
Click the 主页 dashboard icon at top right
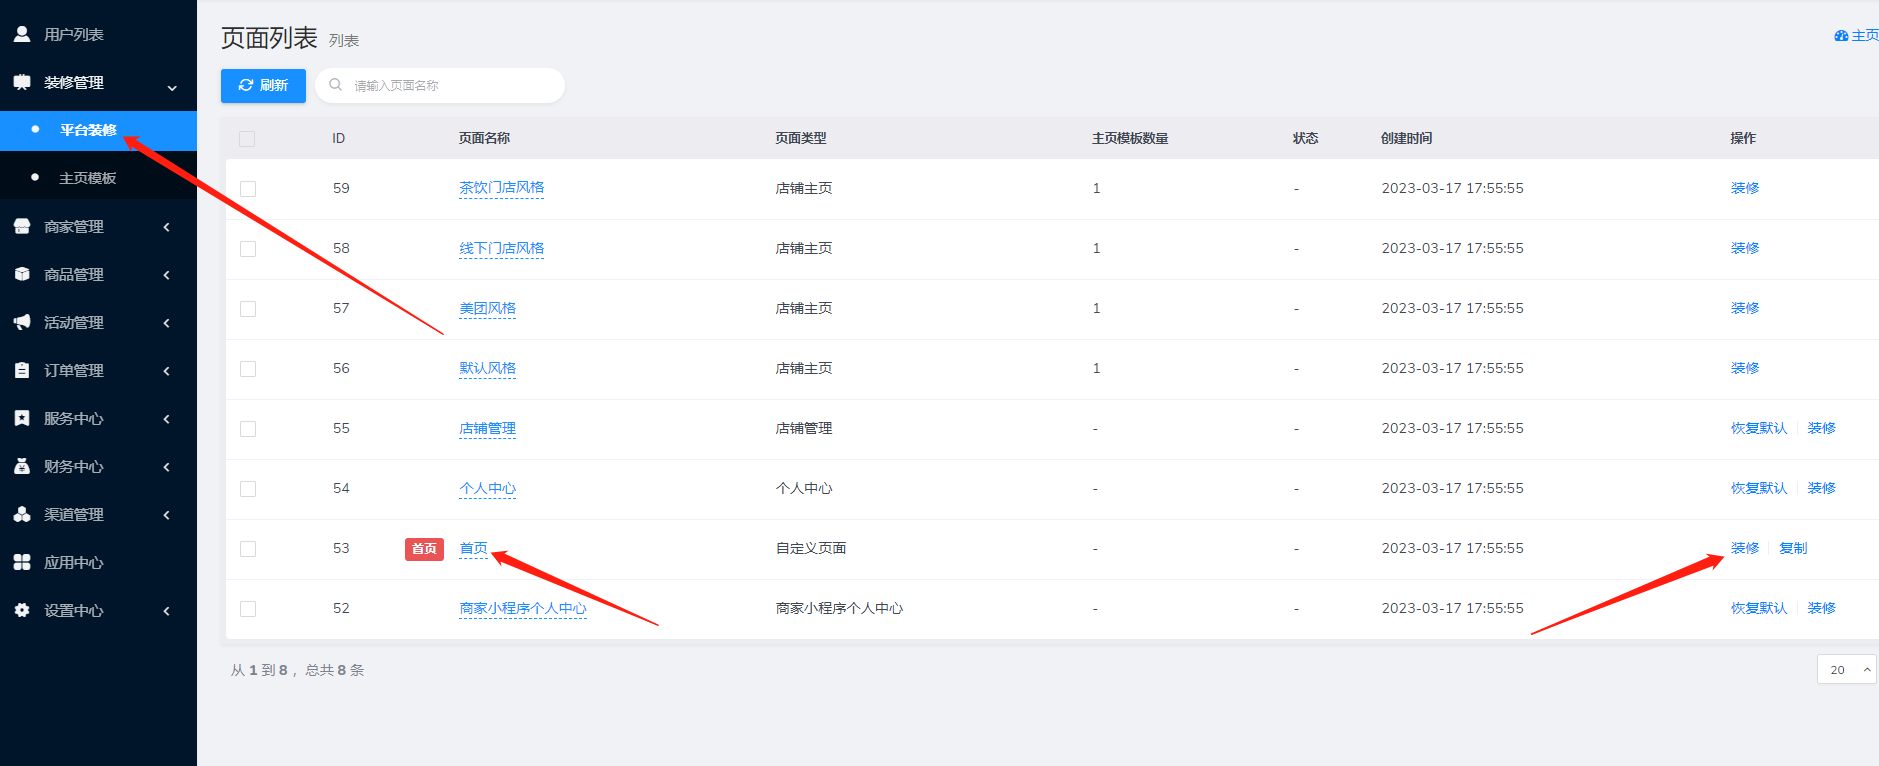click(x=1841, y=35)
